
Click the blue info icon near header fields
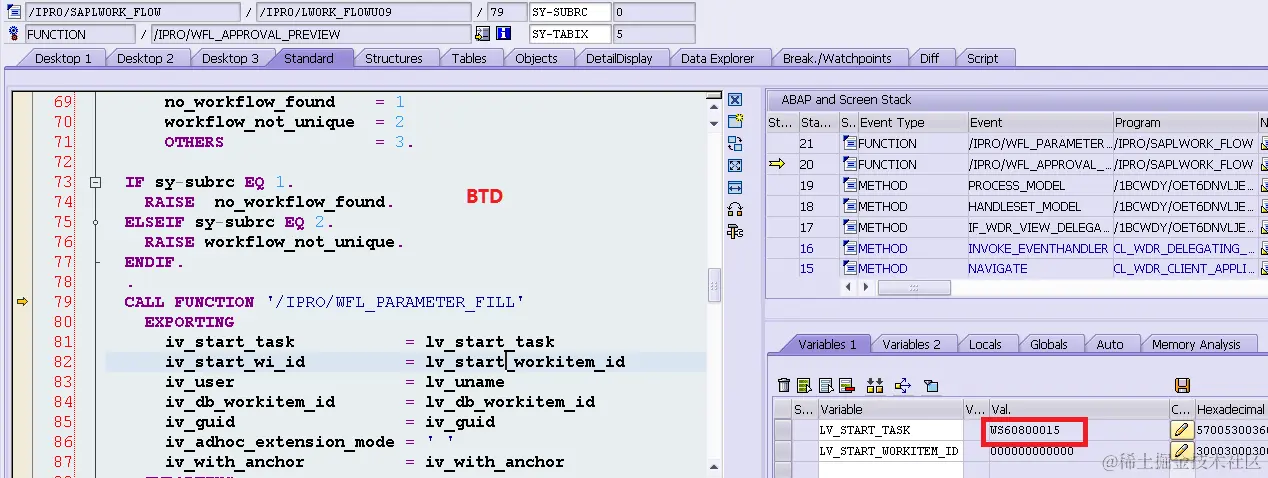[503, 33]
